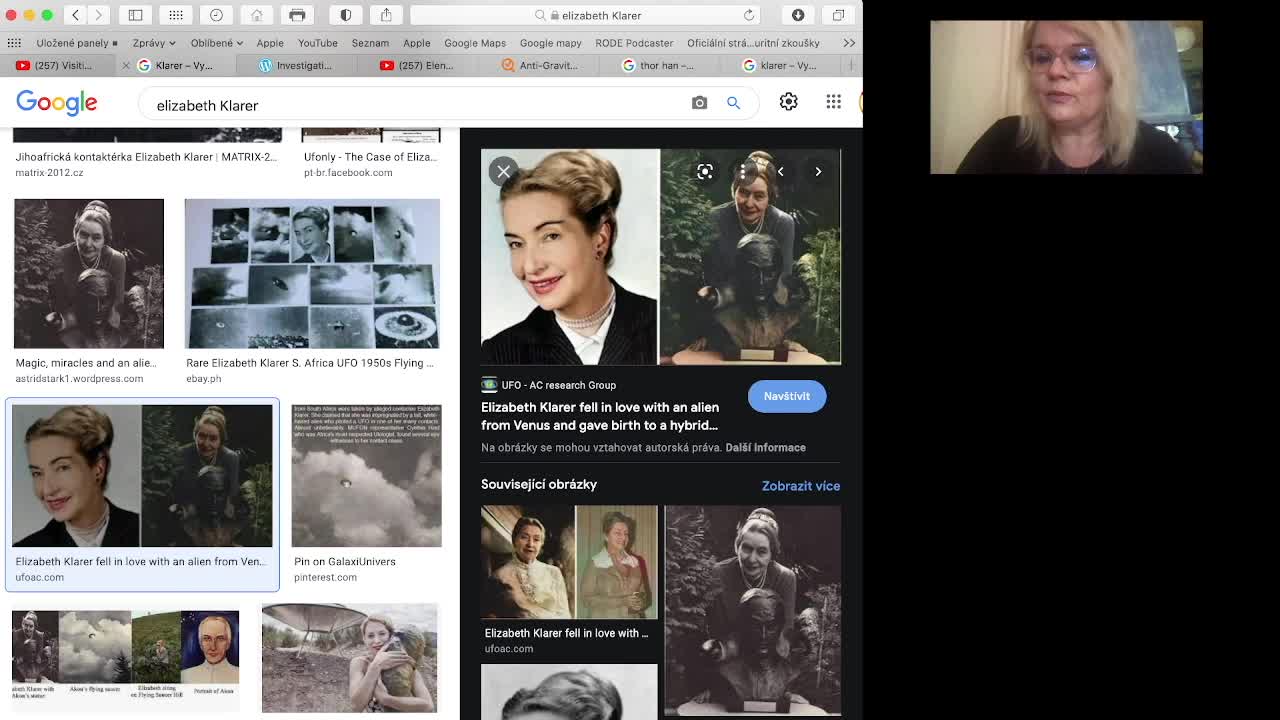This screenshot has width=1280, height=720.
Task: Open related image of two older portraits
Action: point(569,562)
